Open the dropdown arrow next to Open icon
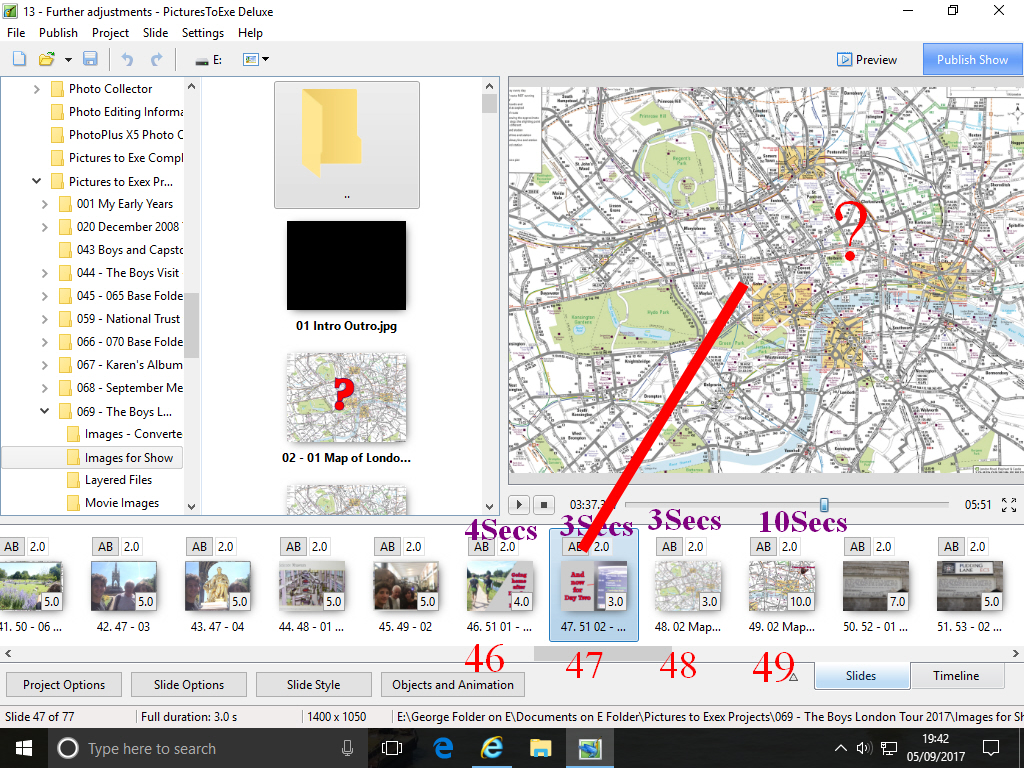This screenshot has height=768, width=1024. (x=68, y=60)
